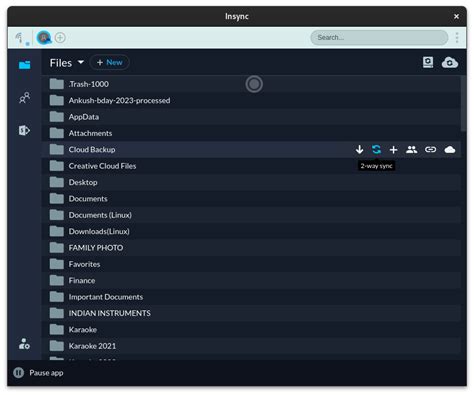The width and height of the screenshot is (474, 395).
Task: Click the cloud icon on Cloud Backup row
Action: 450,150
